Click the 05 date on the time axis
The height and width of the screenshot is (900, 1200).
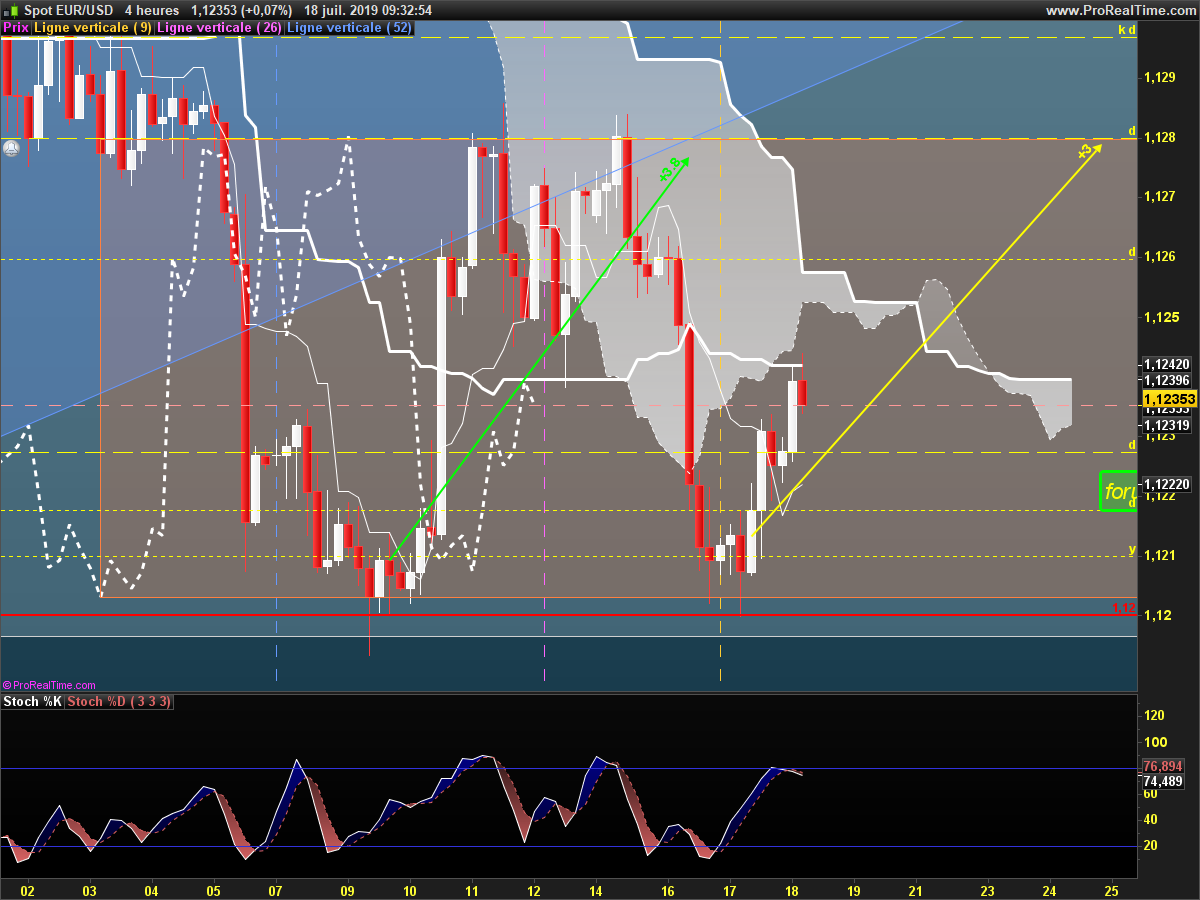tap(213, 890)
